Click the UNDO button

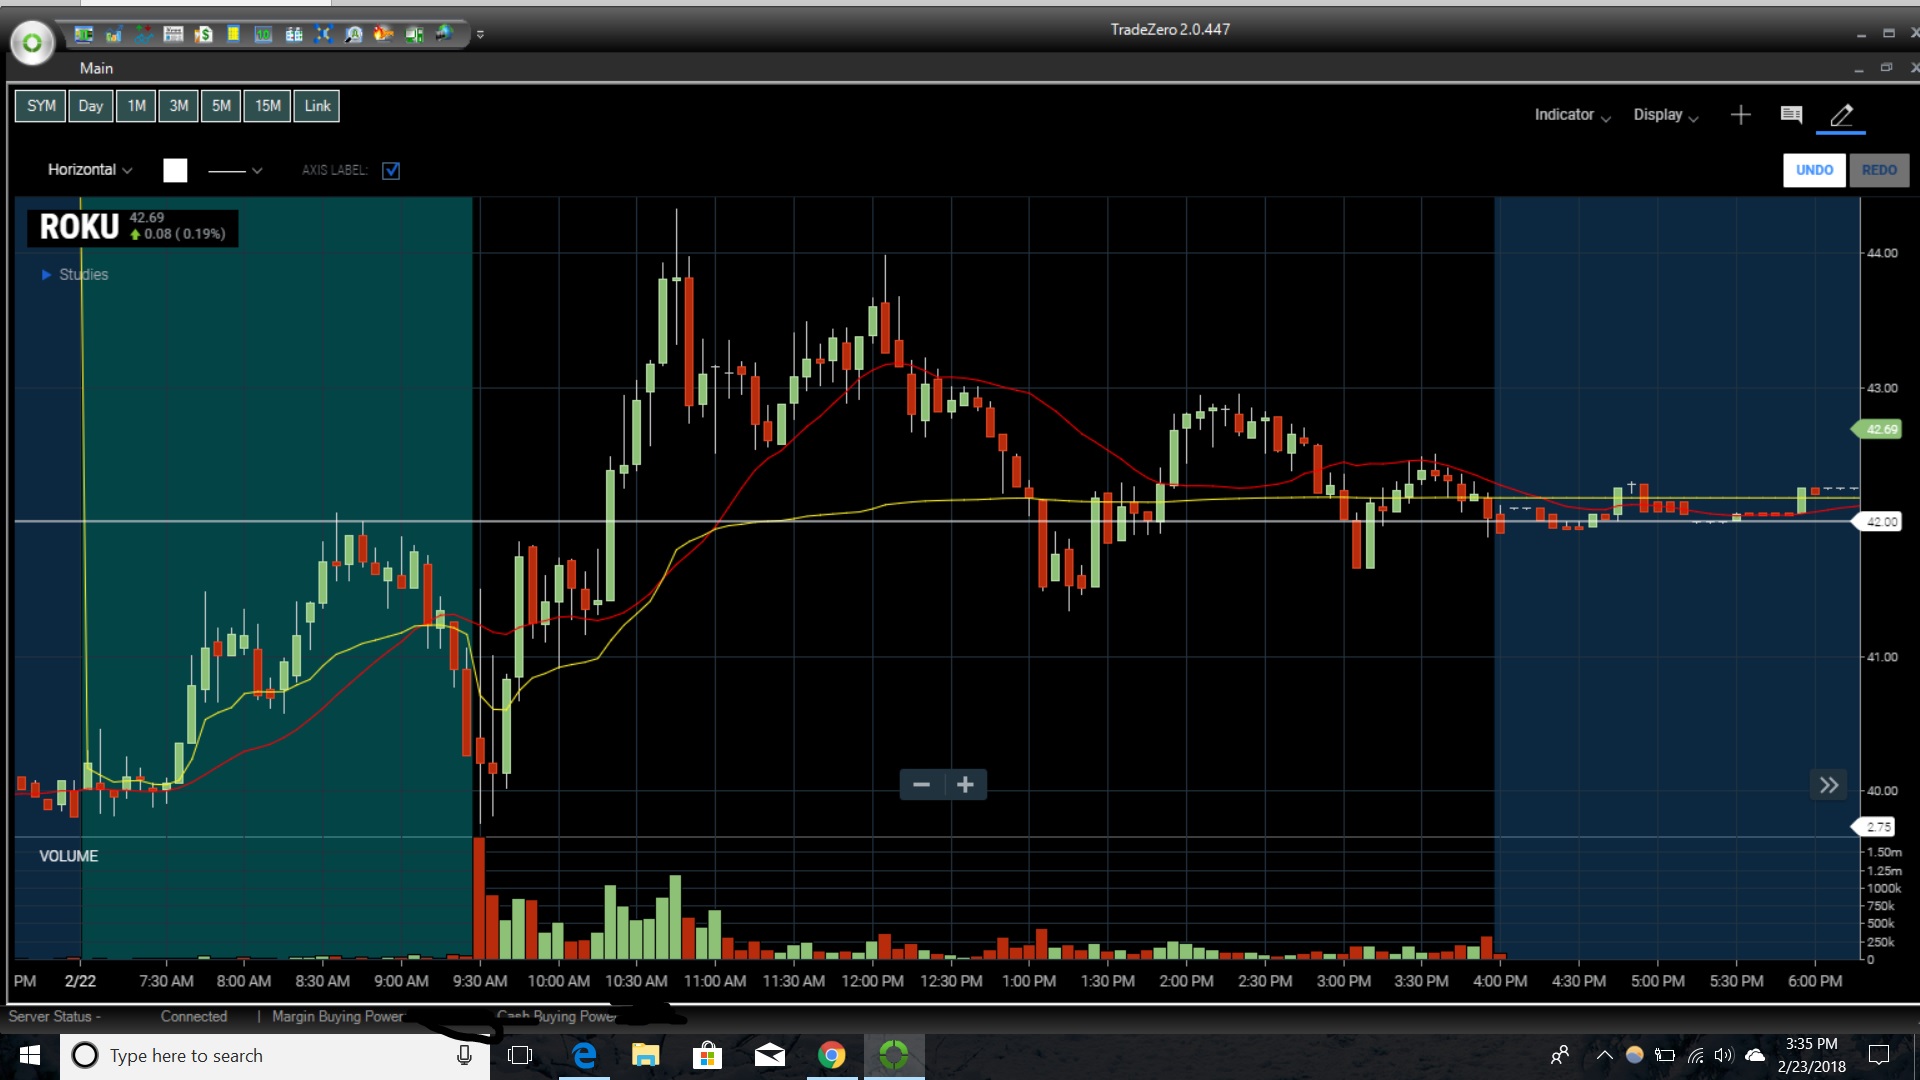click(1814, 170)
